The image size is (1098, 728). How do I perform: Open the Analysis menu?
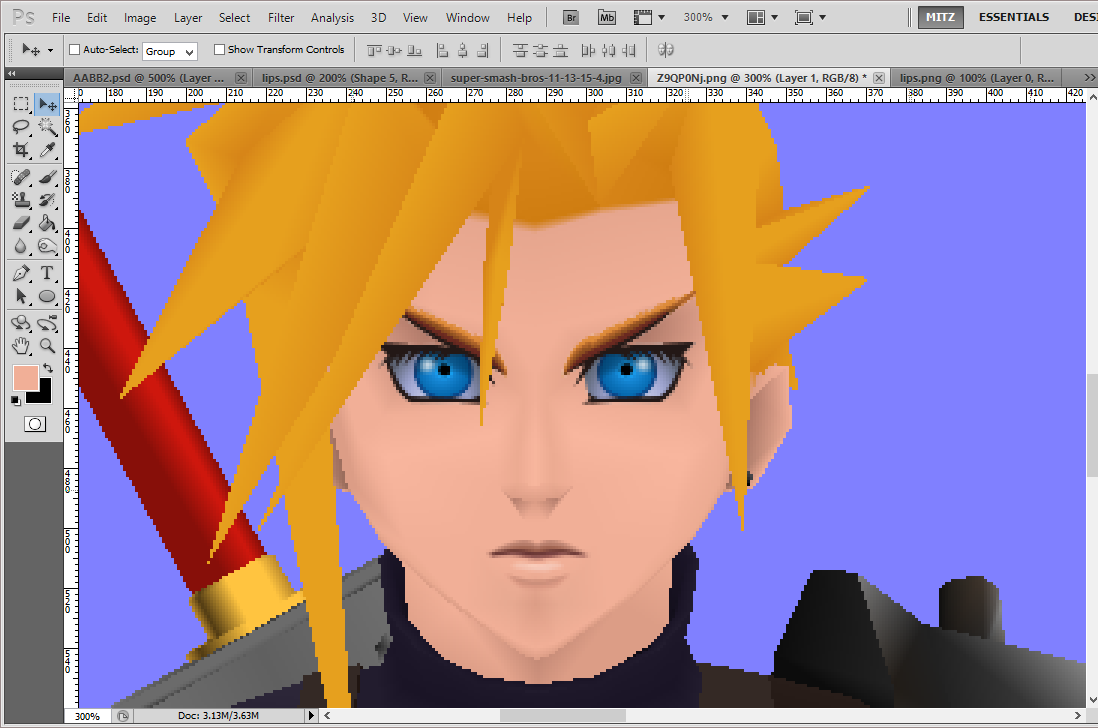coord(333,18)
